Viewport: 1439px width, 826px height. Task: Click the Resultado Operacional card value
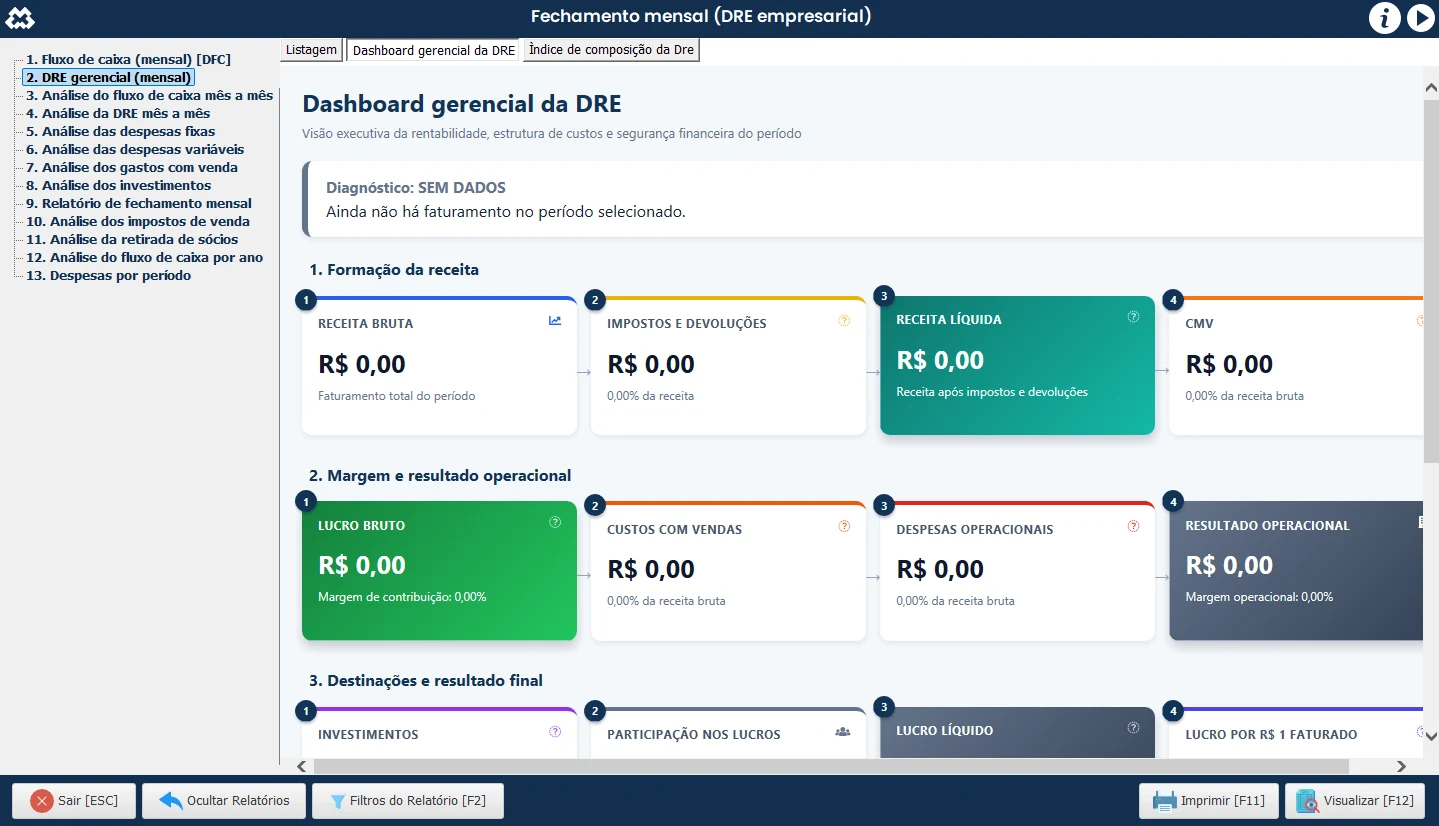[x=1229, y=565]
